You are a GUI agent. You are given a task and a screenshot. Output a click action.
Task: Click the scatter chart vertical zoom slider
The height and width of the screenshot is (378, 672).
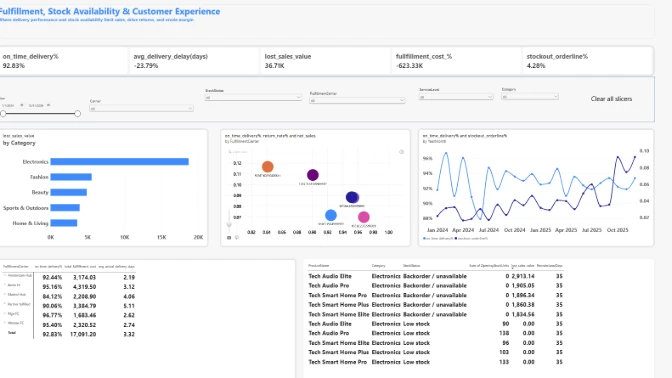coord(229,225)
